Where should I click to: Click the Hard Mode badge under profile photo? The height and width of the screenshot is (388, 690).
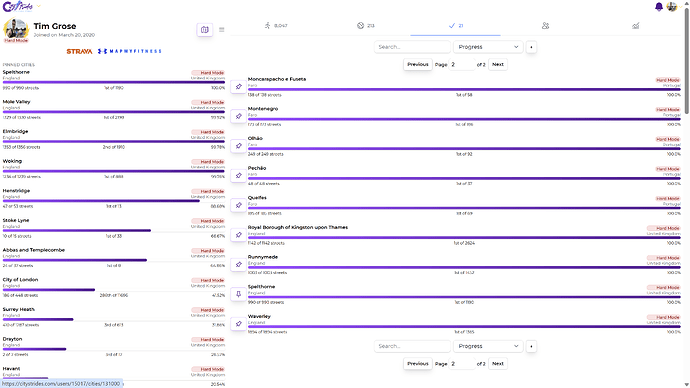coord(16,40)
